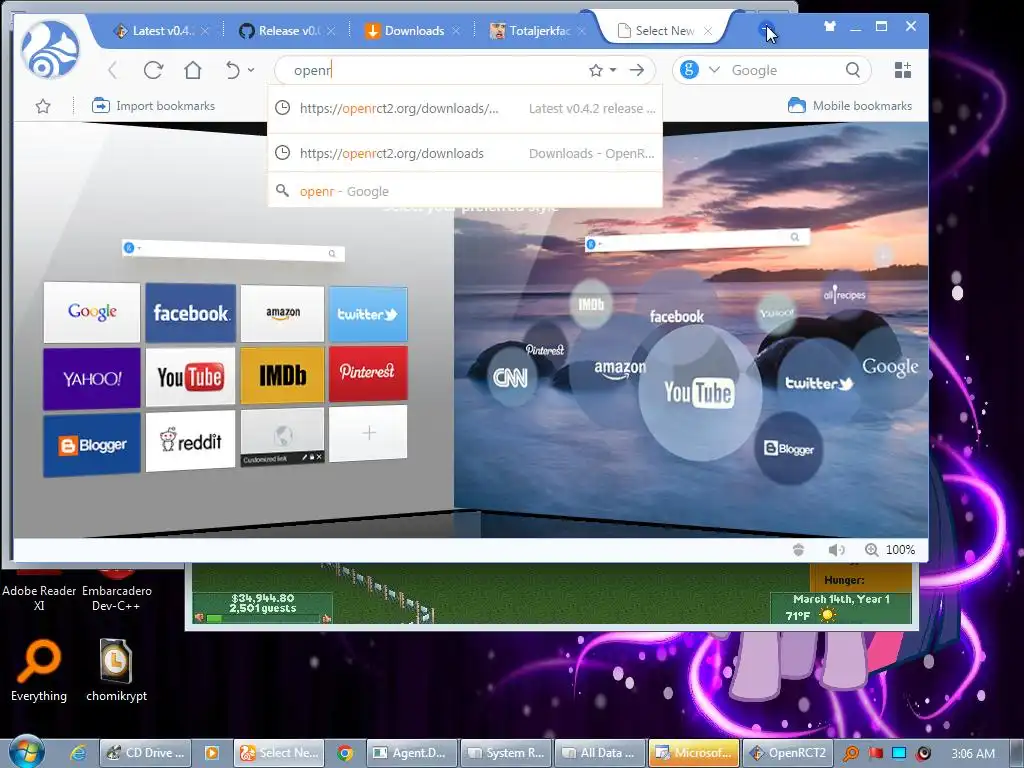Viewport: 1024px width, 768px height.
Task: Reload the page with the refresh icon
Action: pyautogui.click(x=153, y=70)
